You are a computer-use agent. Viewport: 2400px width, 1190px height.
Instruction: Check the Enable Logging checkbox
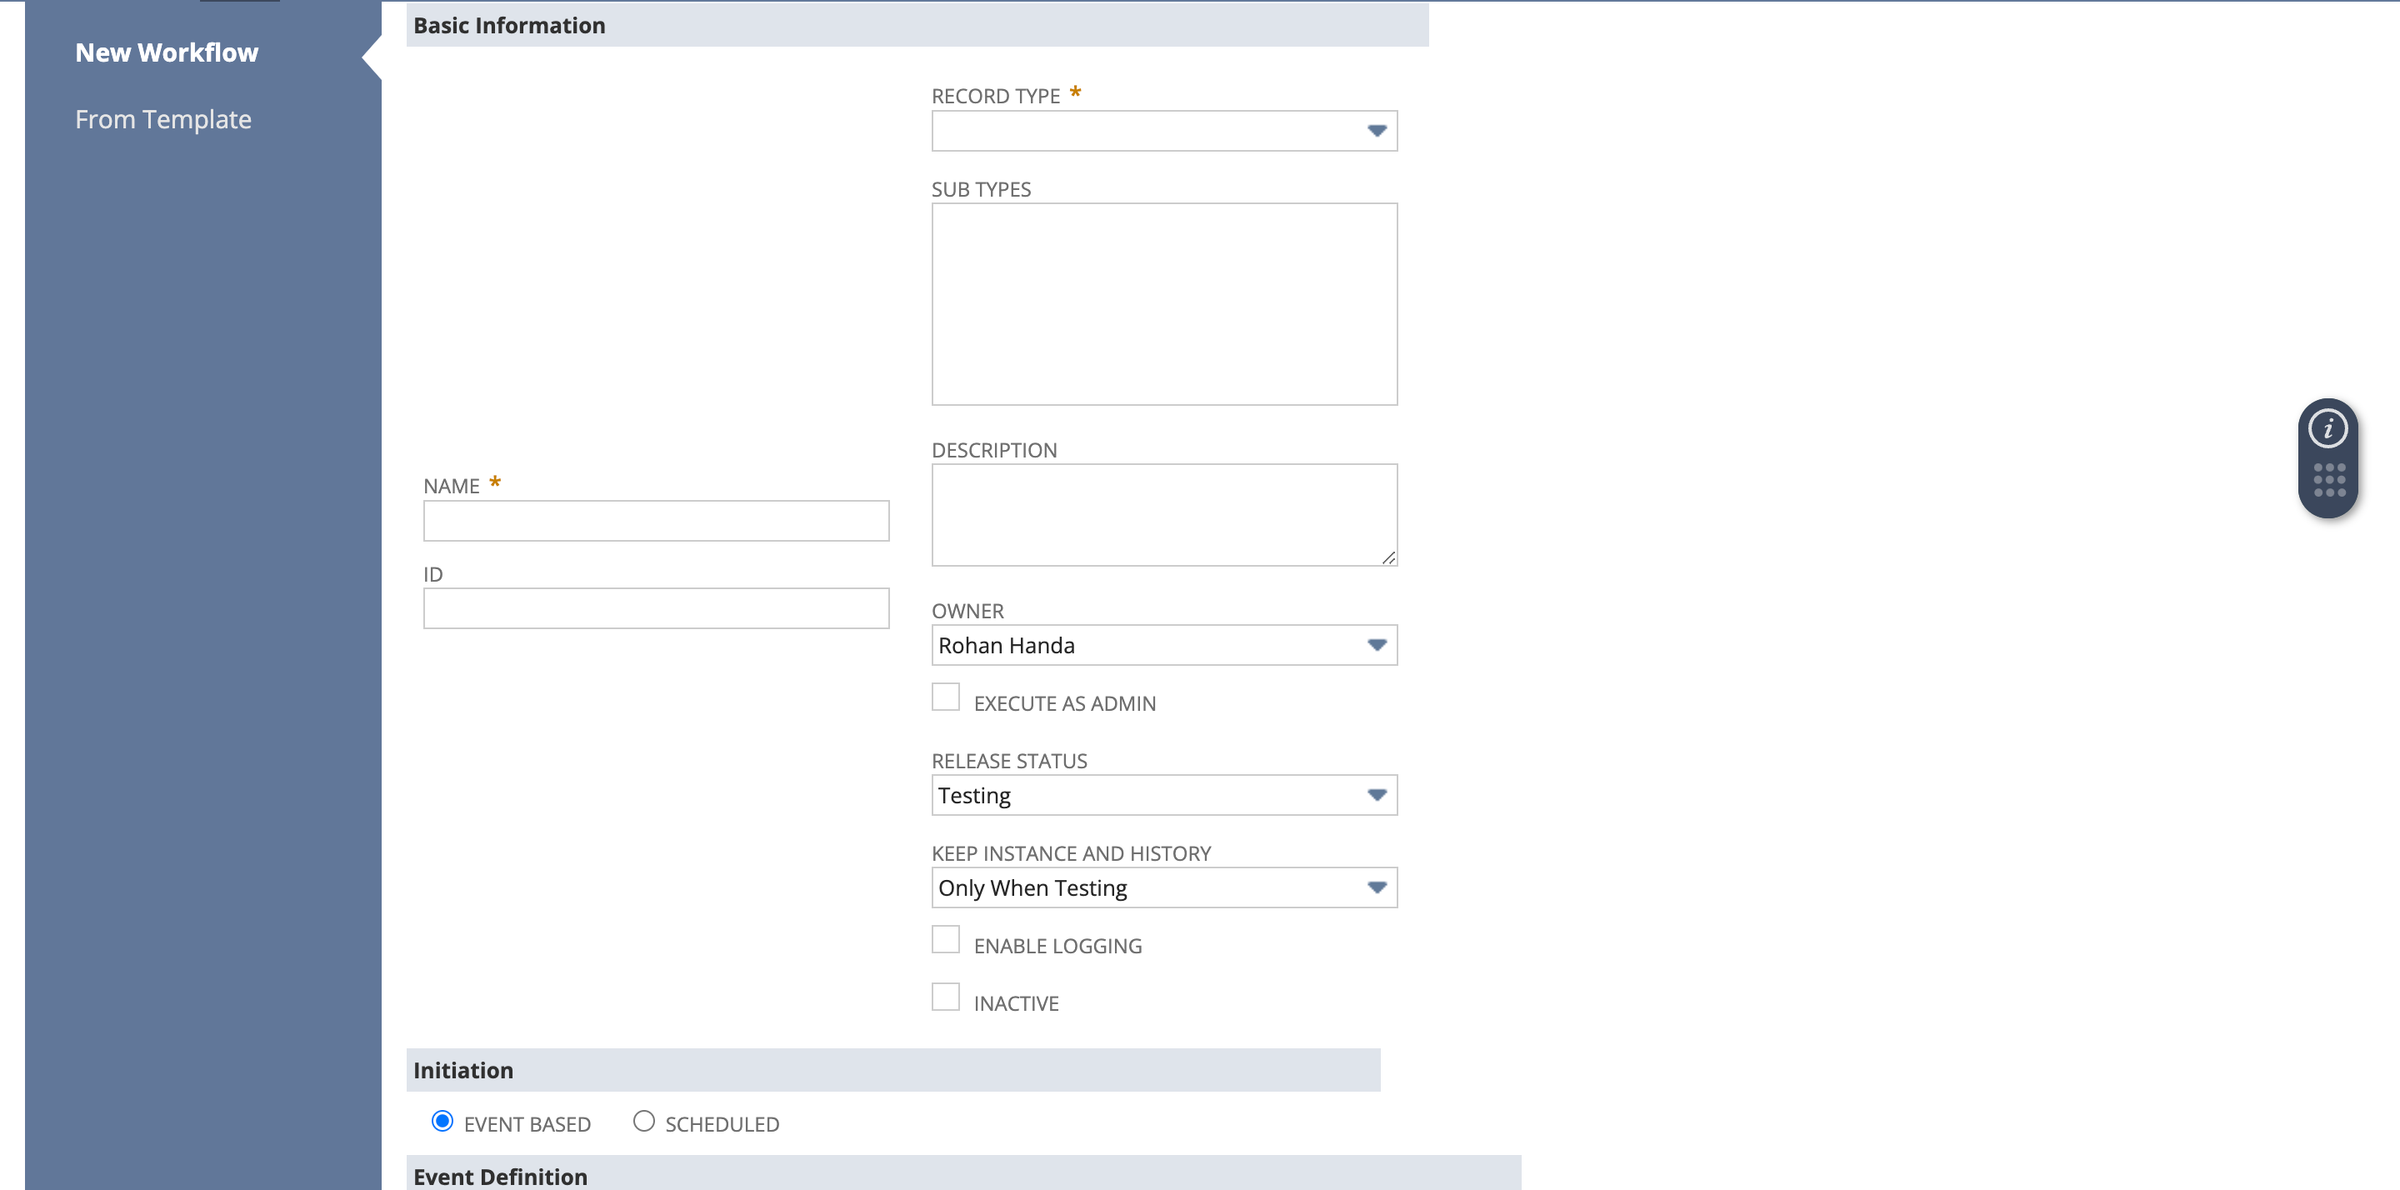pos(945,940)
